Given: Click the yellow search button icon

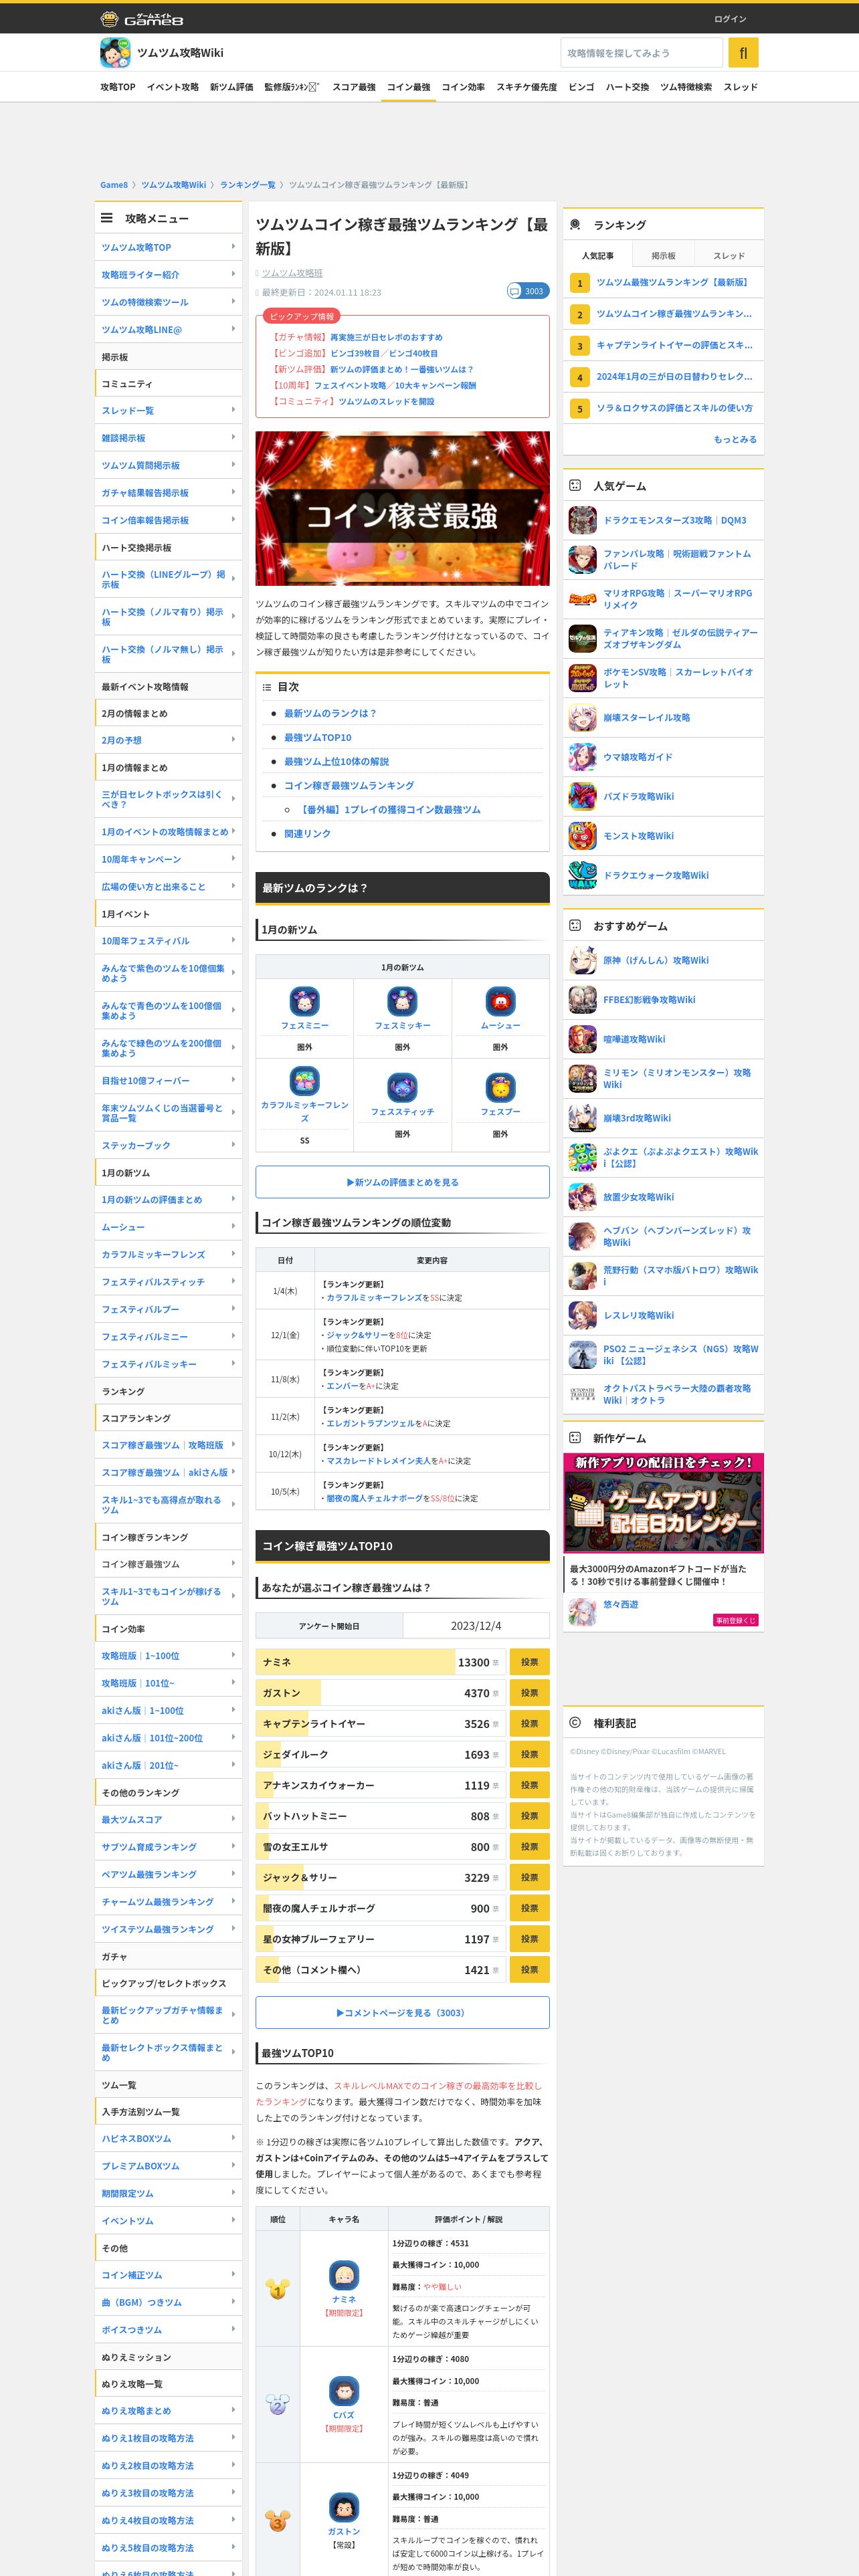Looking at the screenshot, I should pyautogui.click(x=743, y=52).
